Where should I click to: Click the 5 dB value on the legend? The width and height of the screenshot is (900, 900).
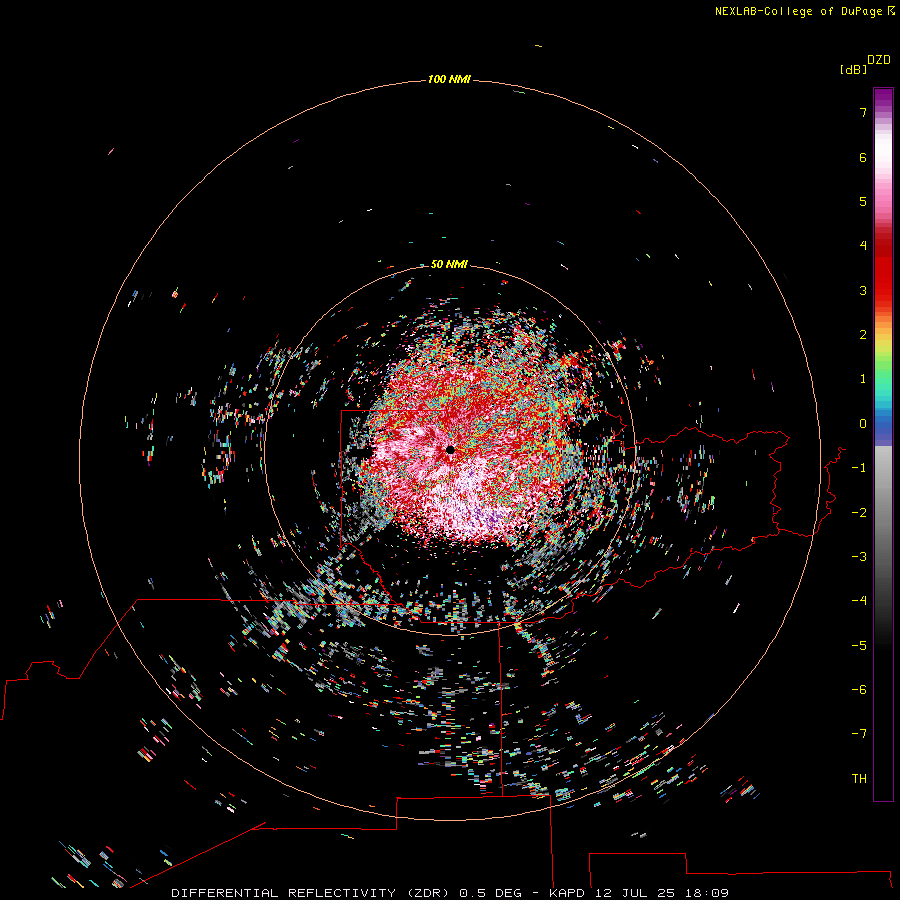(863, 201)
